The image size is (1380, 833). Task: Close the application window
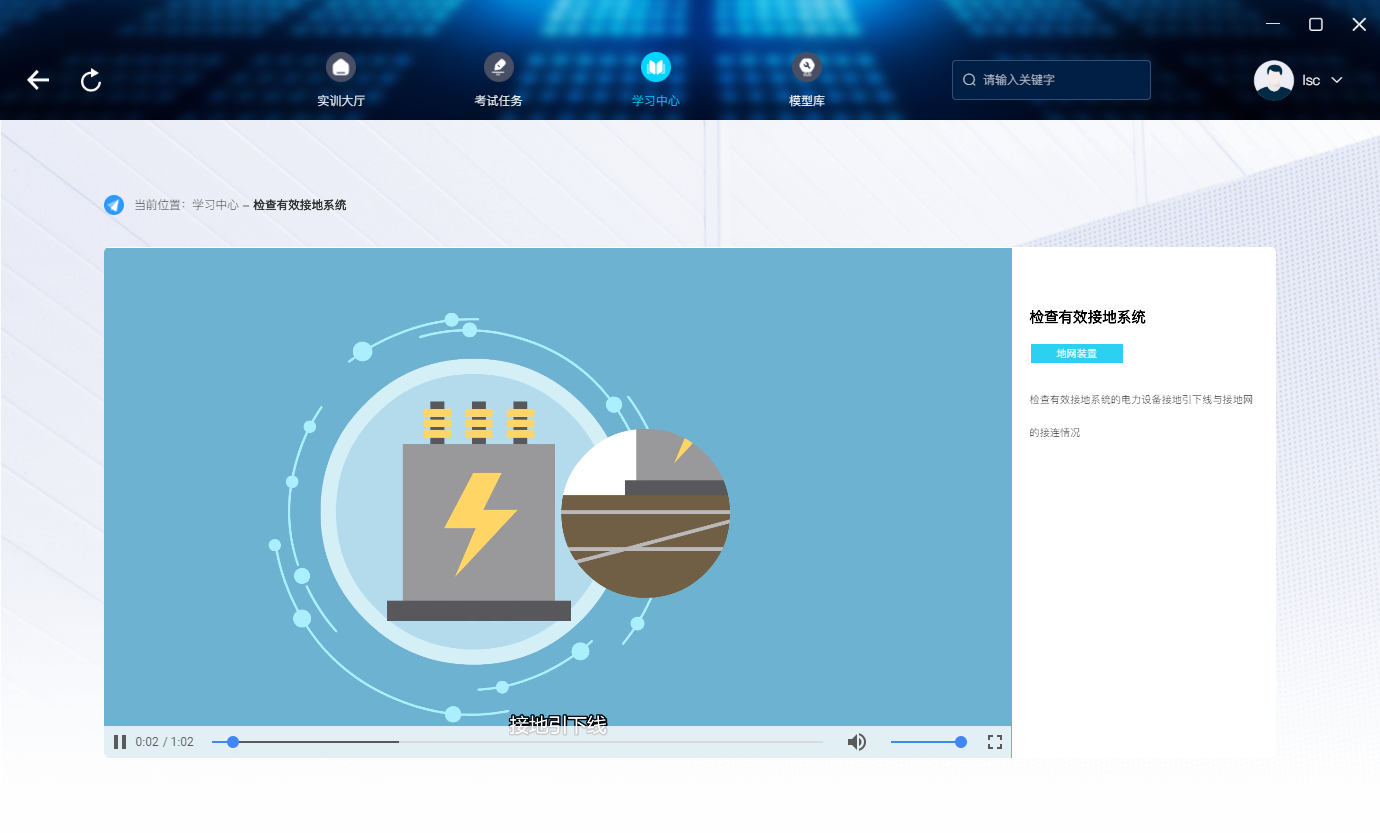click(1359, 24)
